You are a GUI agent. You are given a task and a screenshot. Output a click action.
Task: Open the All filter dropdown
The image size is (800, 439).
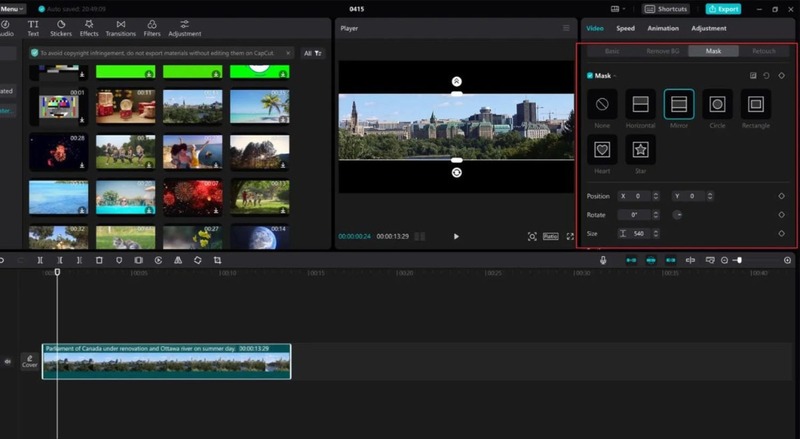pos(313,53)
